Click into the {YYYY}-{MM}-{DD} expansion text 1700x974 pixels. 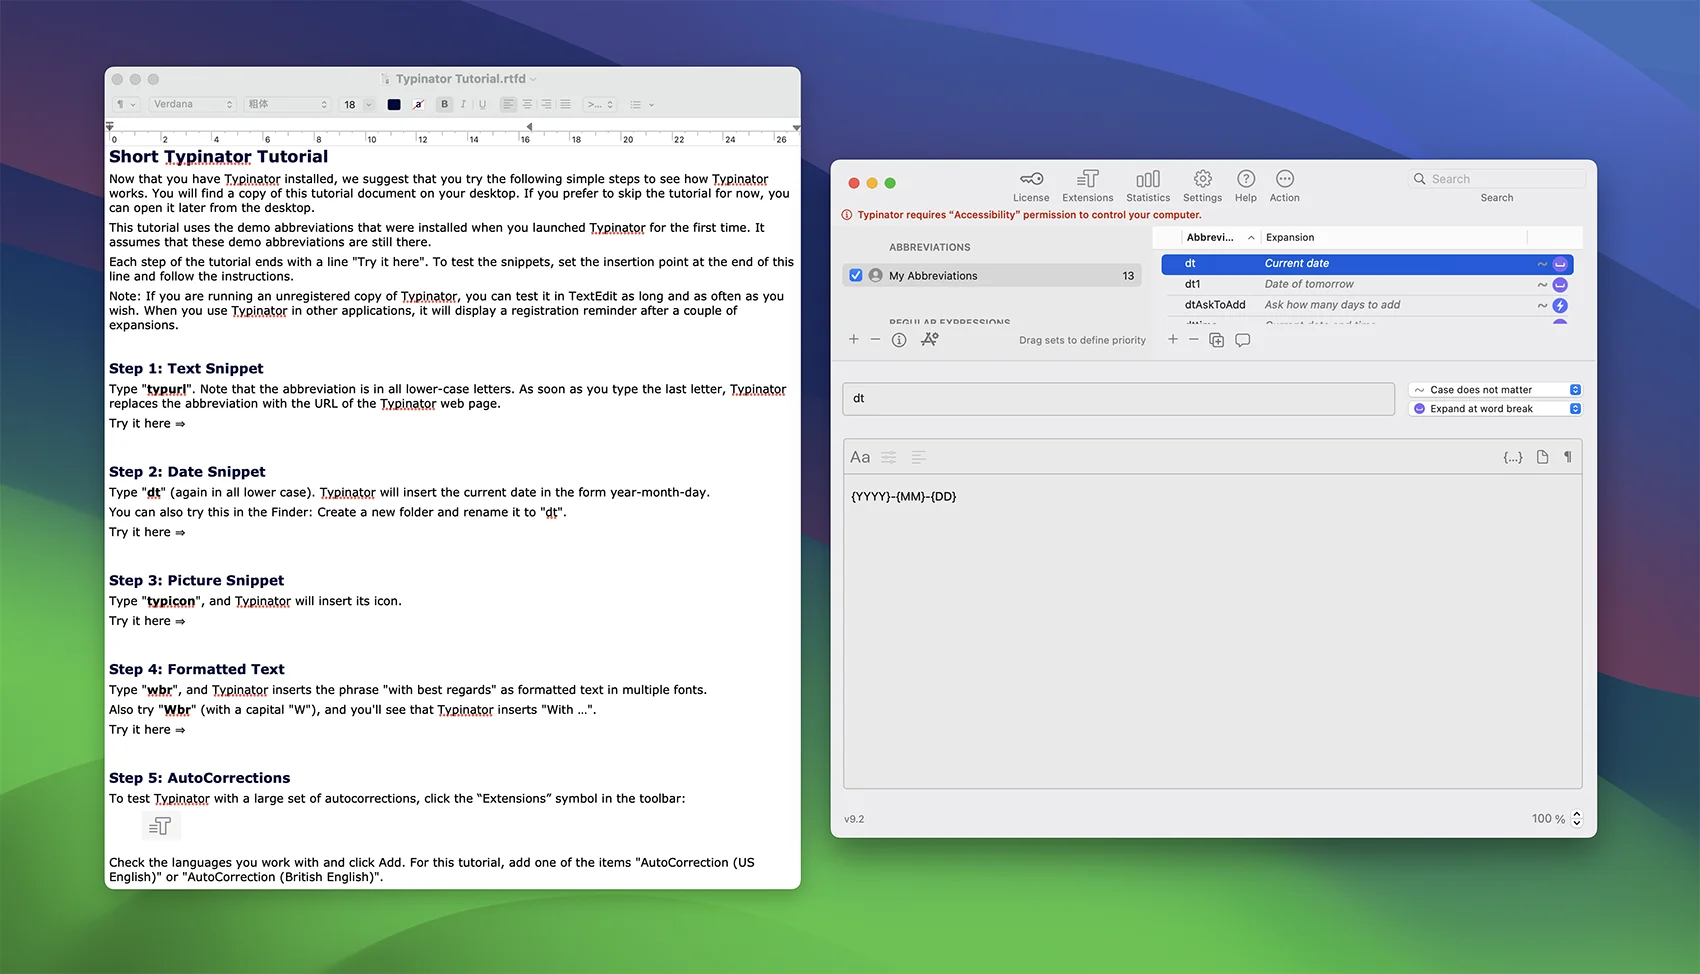[903, 497]
